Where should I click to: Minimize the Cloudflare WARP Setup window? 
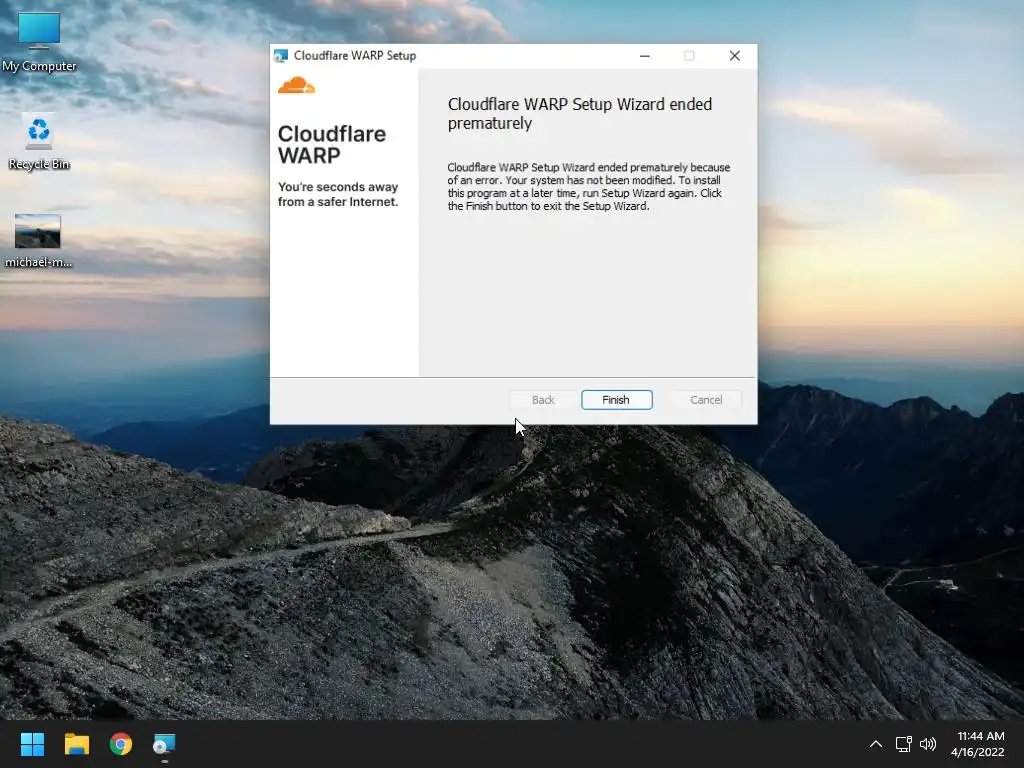point(645,56)
